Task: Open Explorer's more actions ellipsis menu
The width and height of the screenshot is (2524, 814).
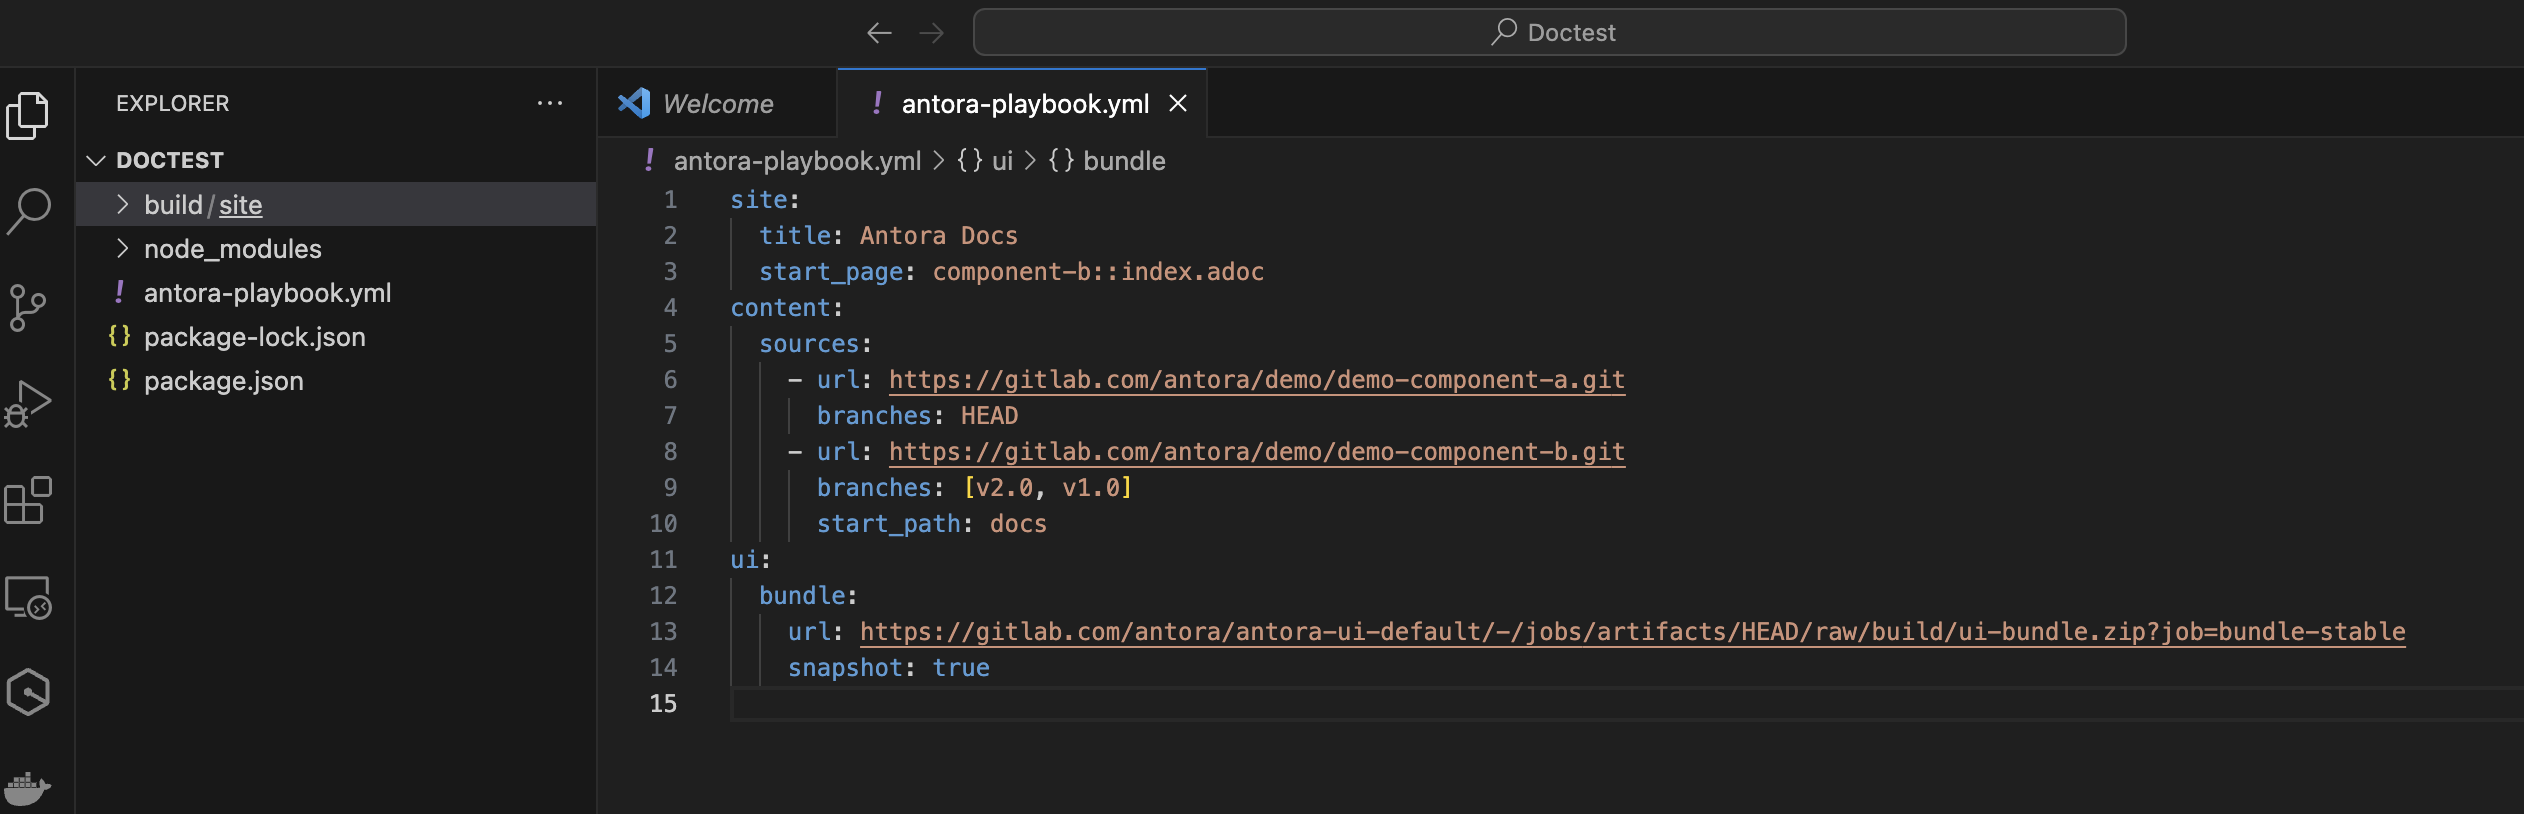Action: [550, 103]
